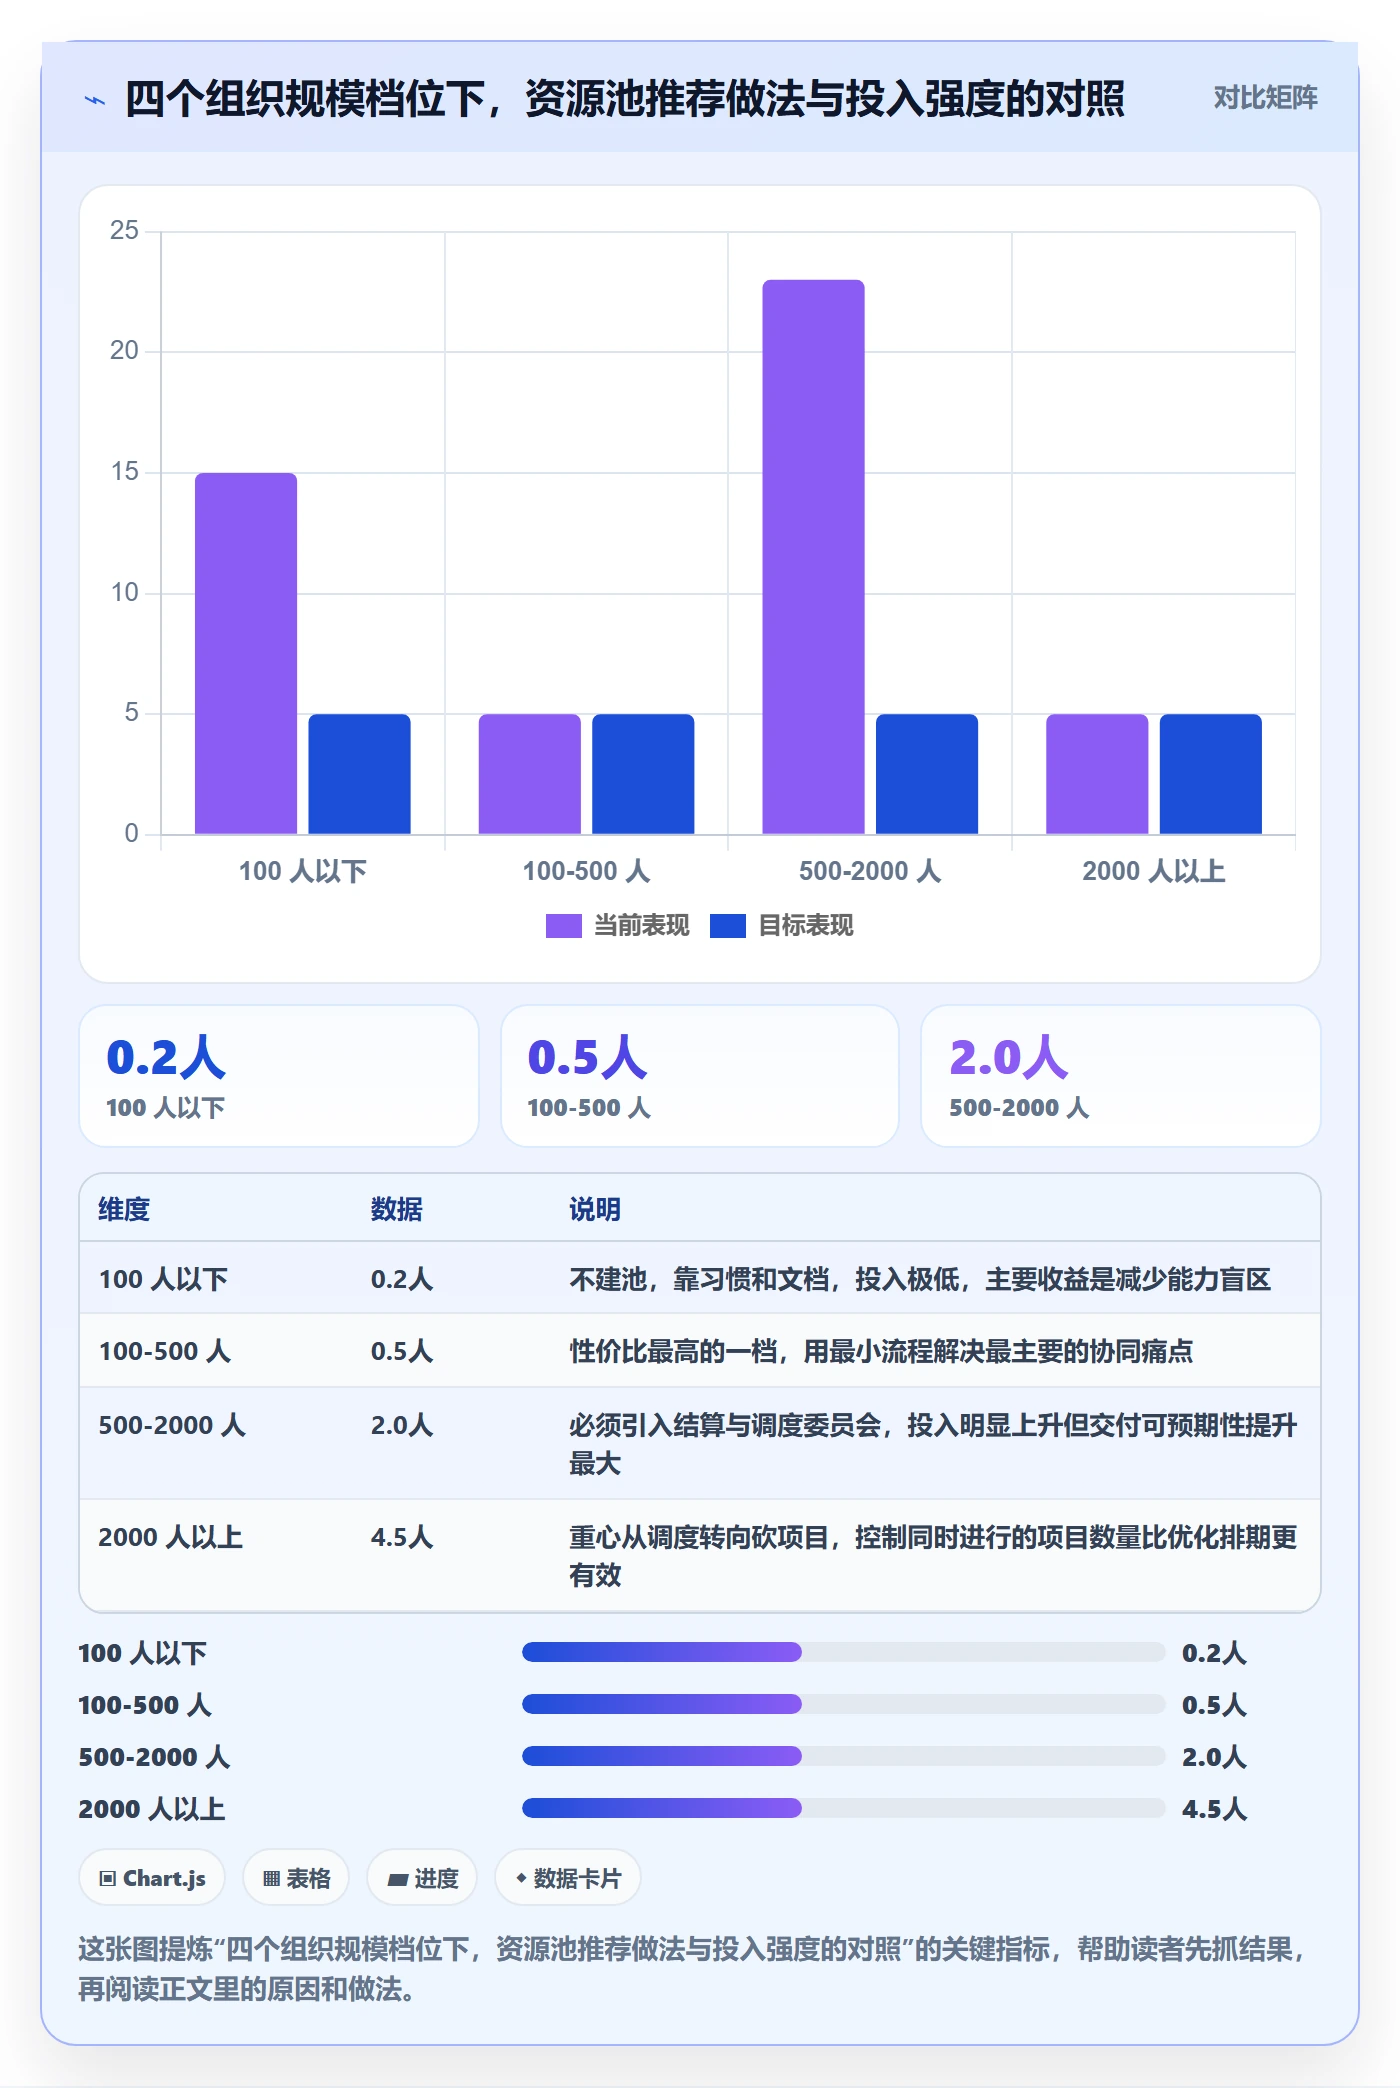This screenshot has width=1400, height=2088.
Task: Click the 2000 人以上 cell in the table
Action: [171, 1537]
